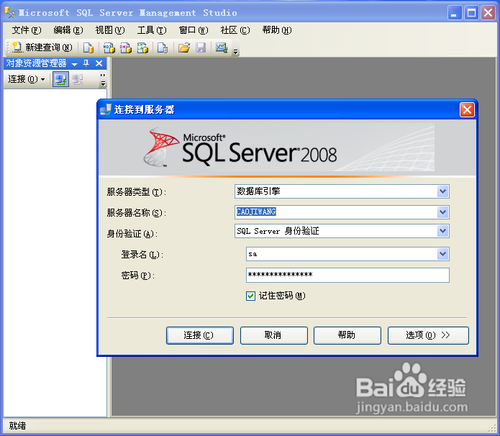Open the 工具(T) menu

click(152, 30)
